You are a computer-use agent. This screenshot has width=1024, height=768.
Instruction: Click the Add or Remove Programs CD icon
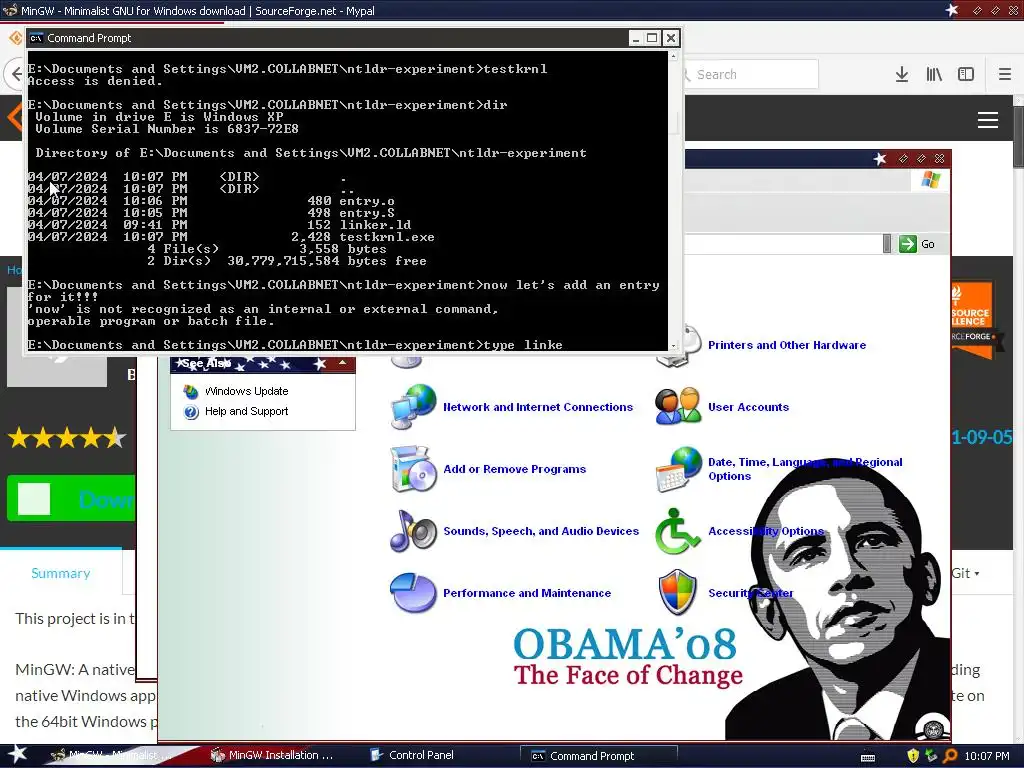413,469
